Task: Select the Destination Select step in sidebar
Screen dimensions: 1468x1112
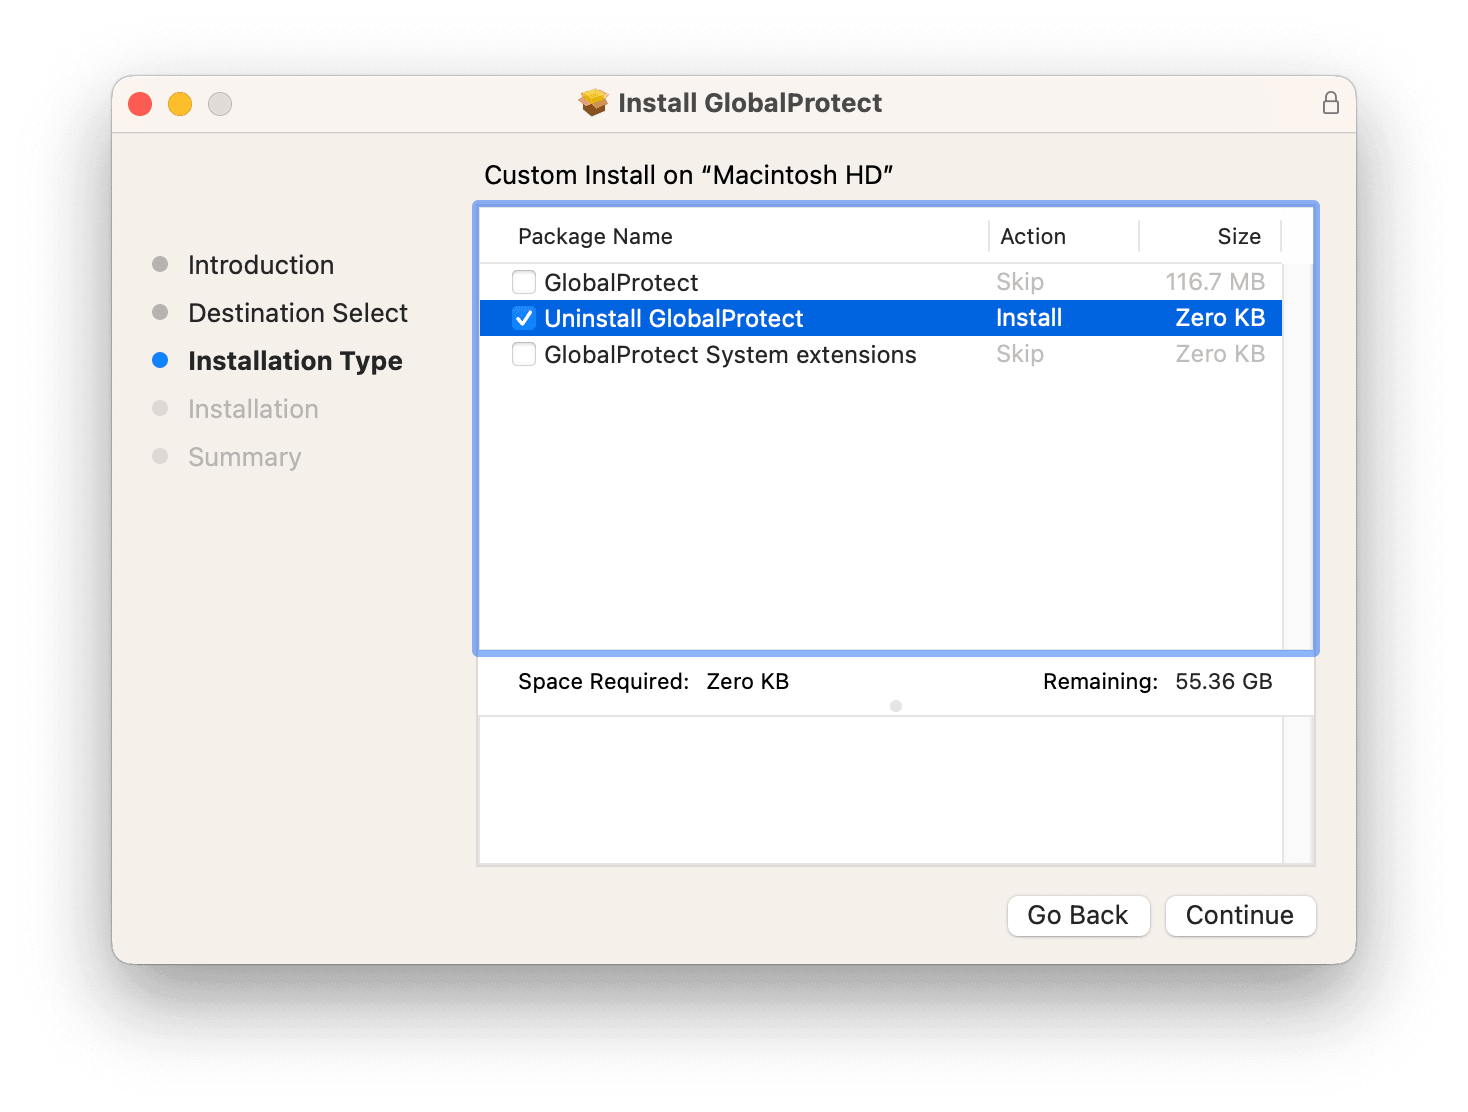Action: 297,312
